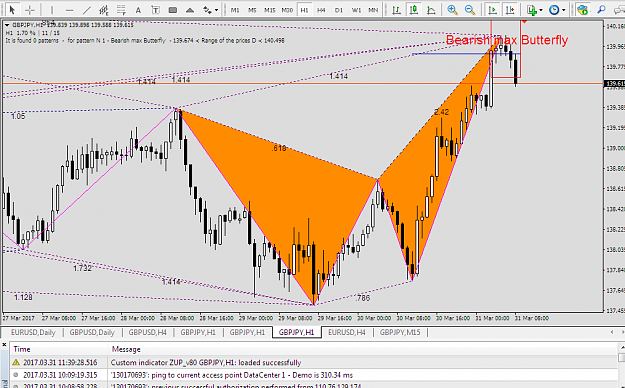Image resolution: width=625 pixels, height=388 pixels.
Task: Select the Equidistant channel tool
Action: pyautogui.click(x=104, y=10)
